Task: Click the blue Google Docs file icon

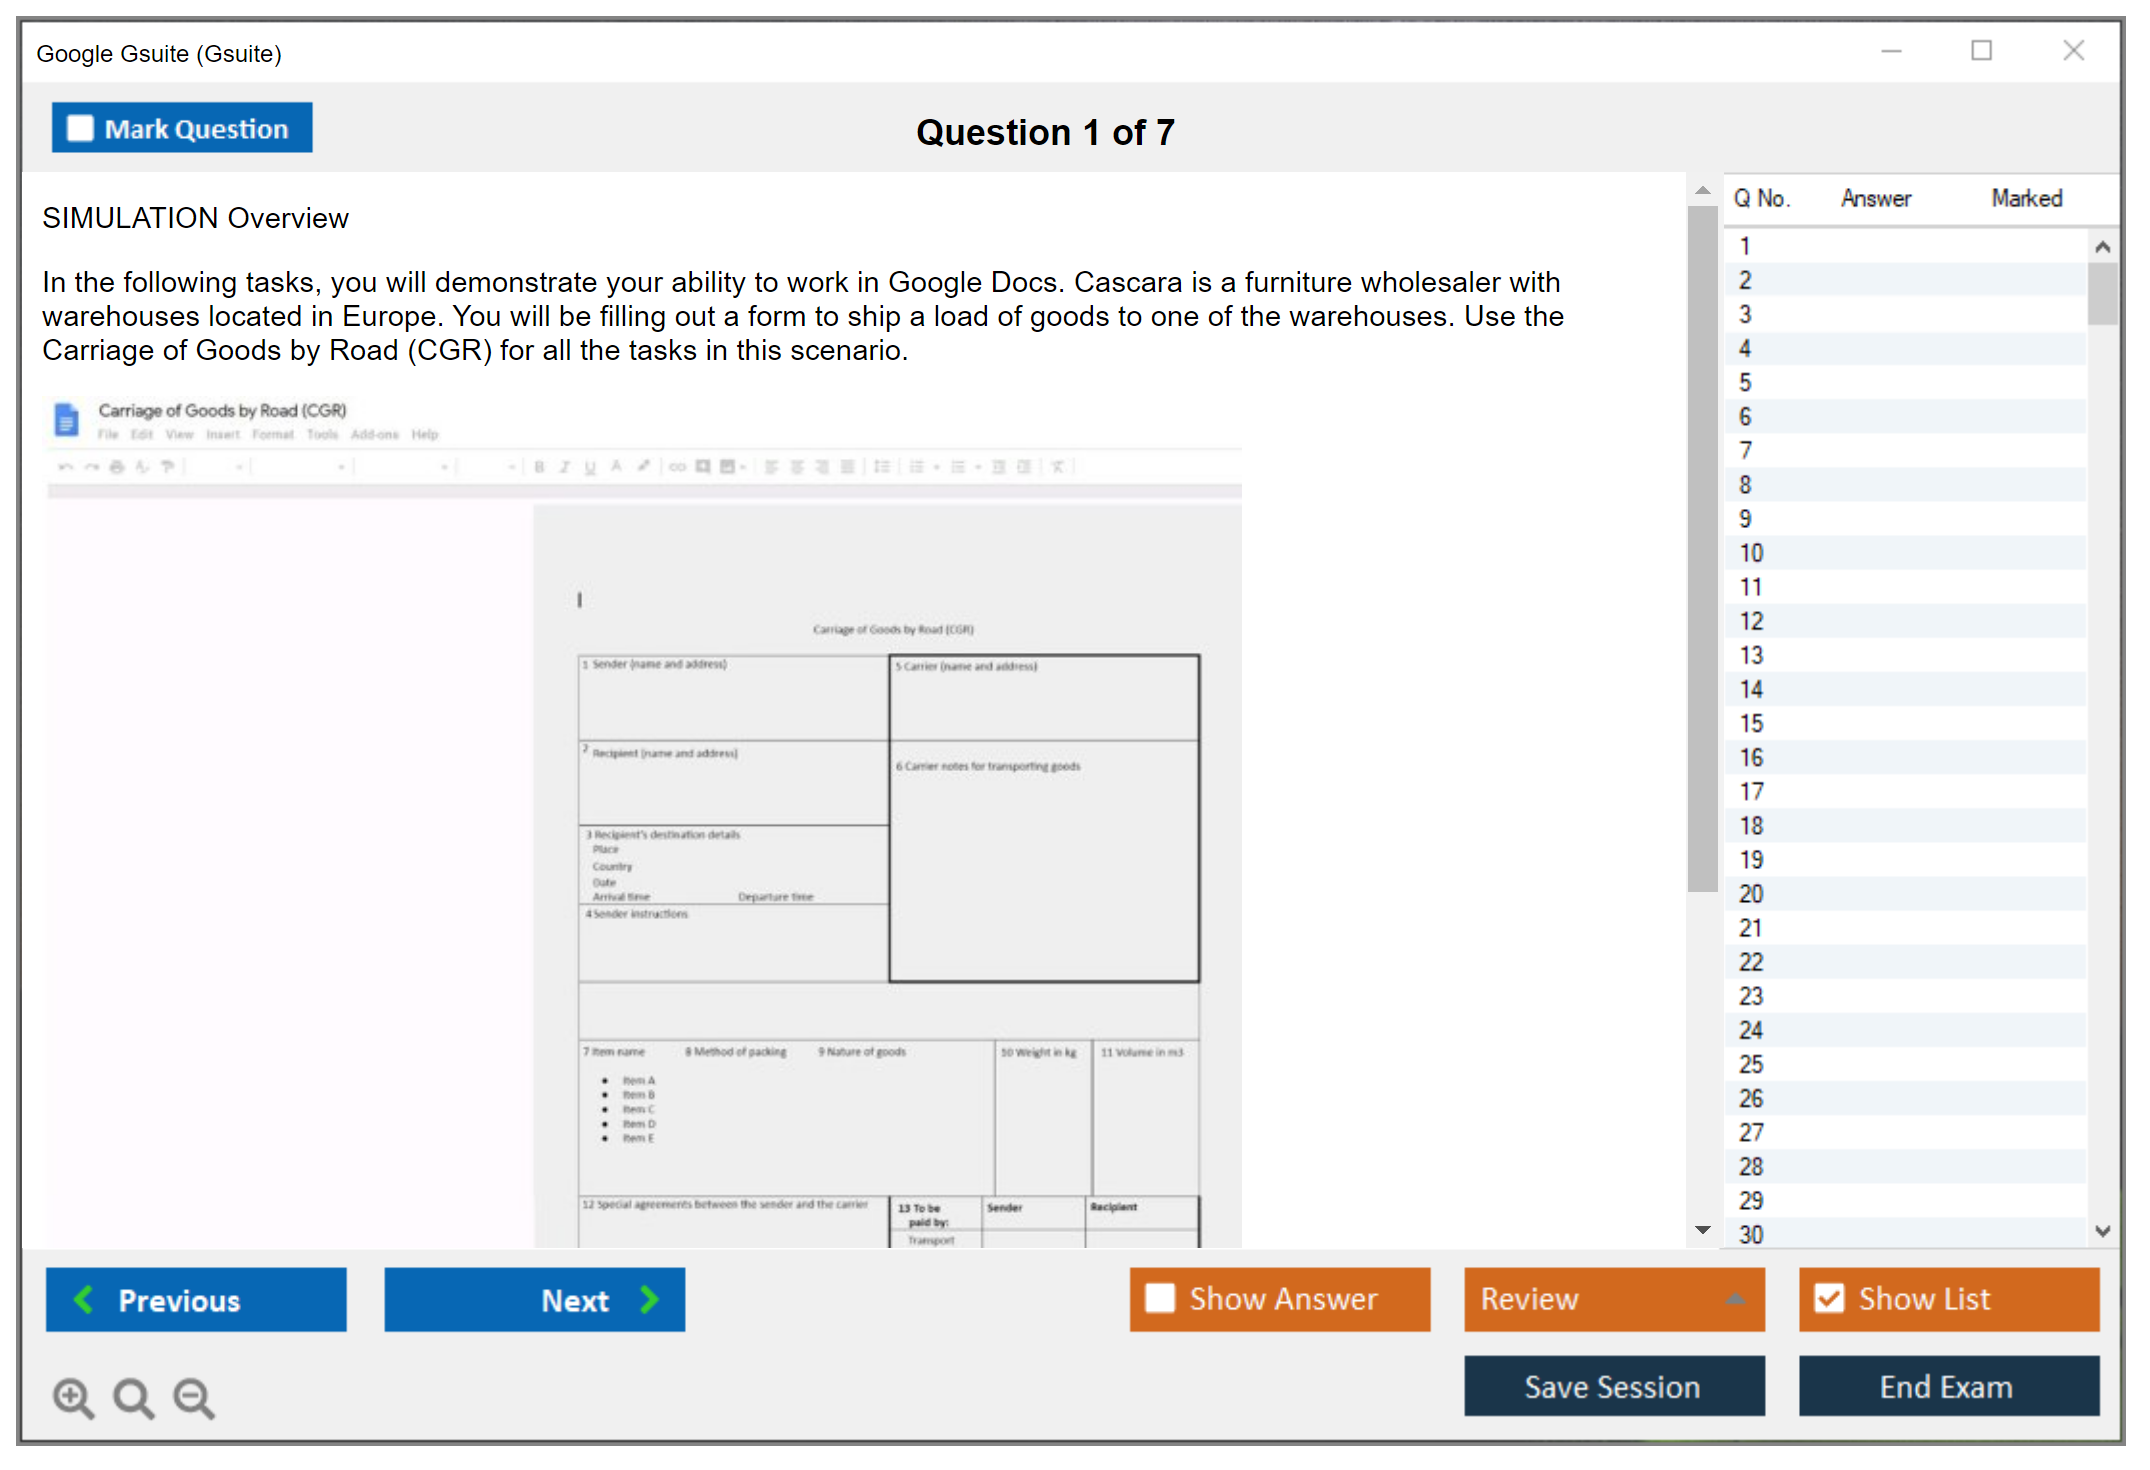Action: 66,420
